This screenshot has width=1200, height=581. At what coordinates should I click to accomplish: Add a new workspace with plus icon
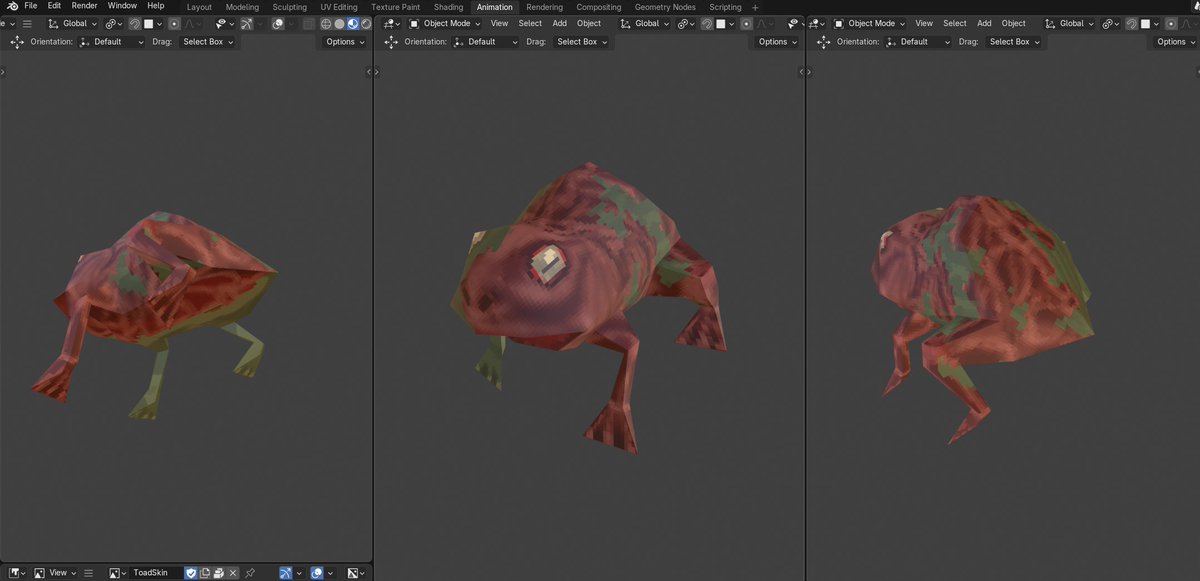[755, 7]
